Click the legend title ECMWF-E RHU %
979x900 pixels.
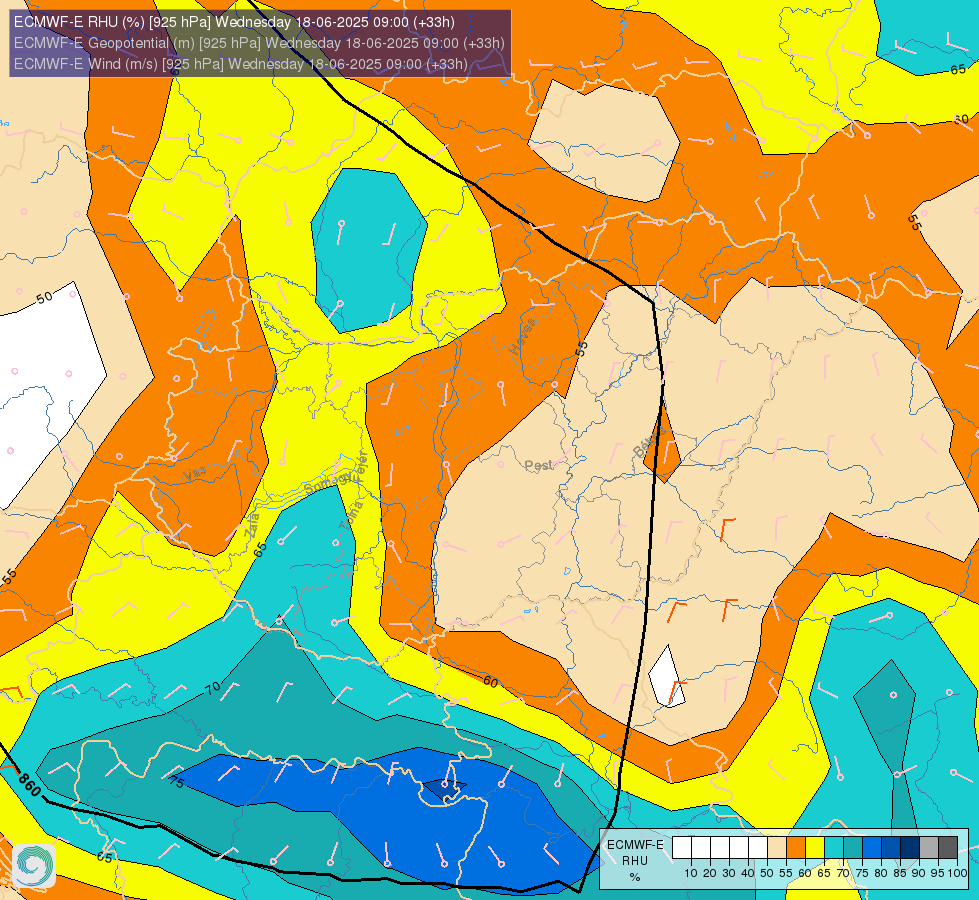[635, 861]
